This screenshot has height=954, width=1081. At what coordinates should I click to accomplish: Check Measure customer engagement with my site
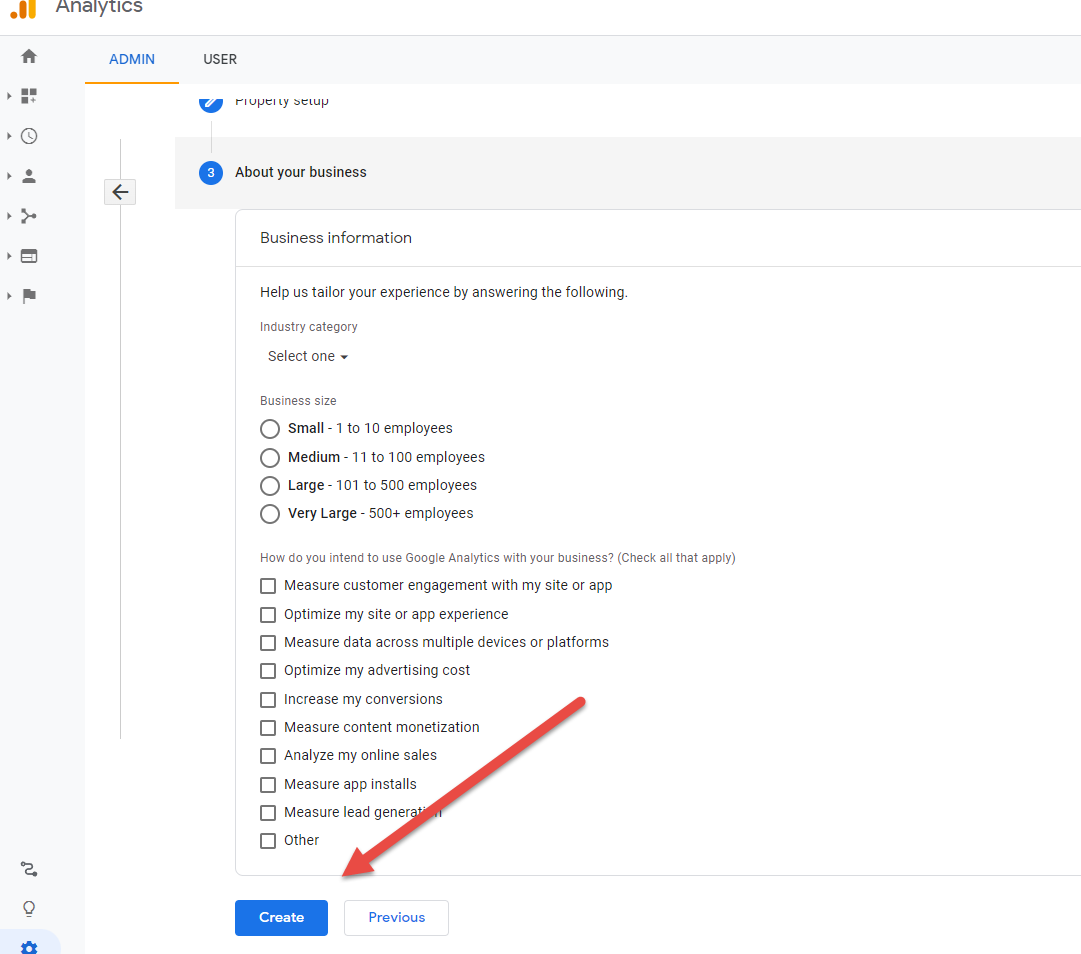point(268,586)
